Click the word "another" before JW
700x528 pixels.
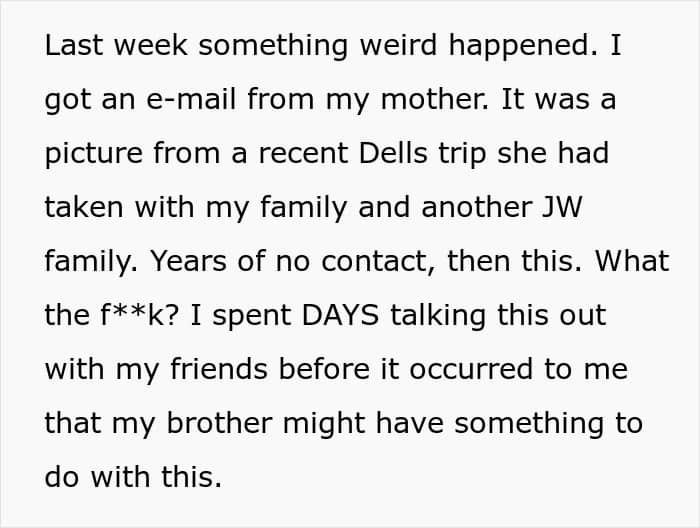click(476, 208)
